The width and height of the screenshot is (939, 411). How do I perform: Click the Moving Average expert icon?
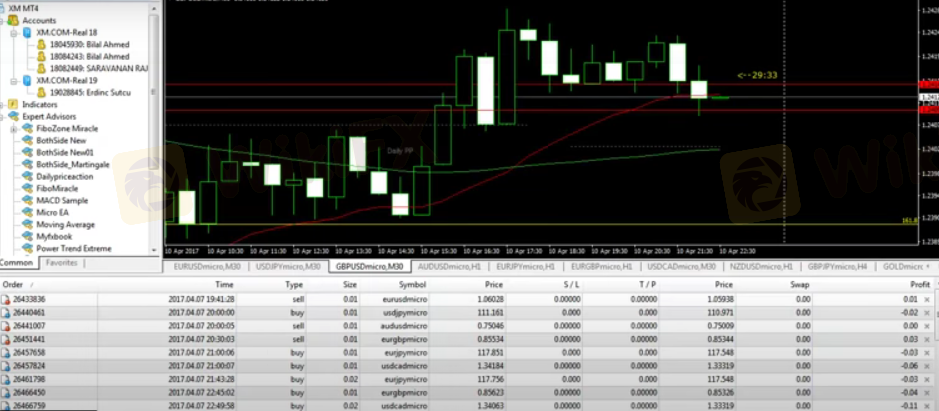[28, 224]
